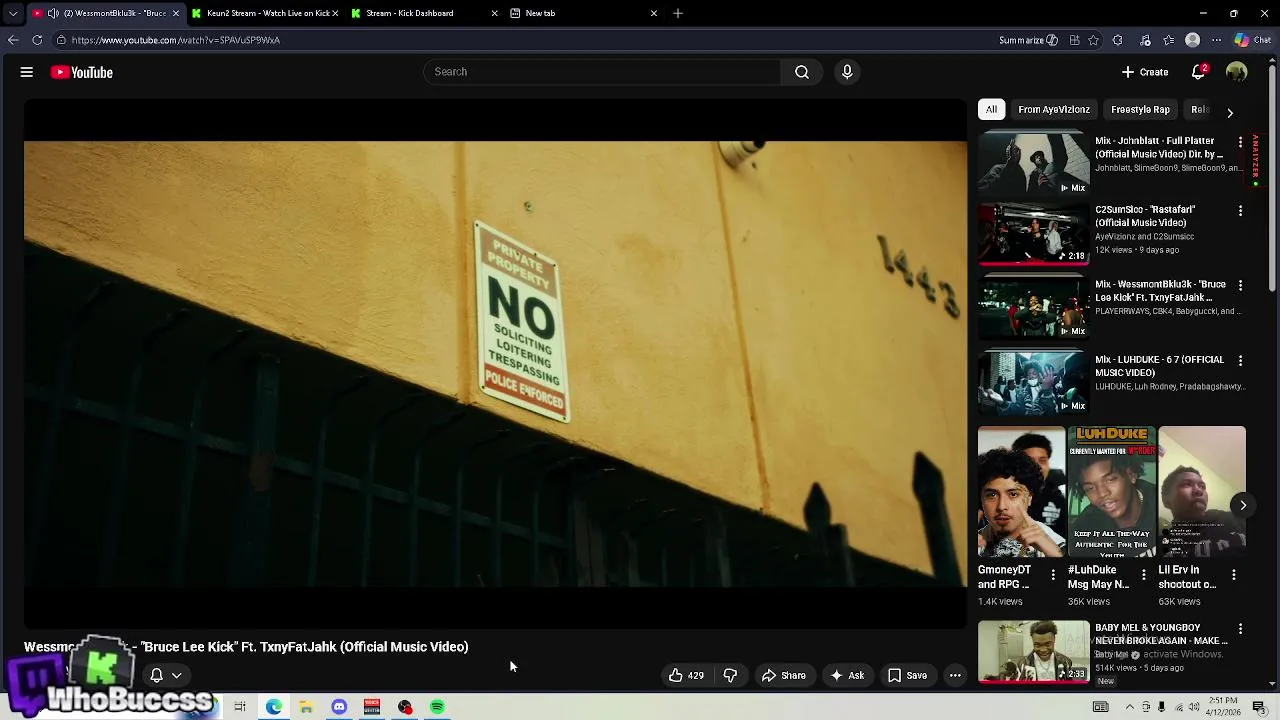Select the Freestyle Rap filter chip

click(1140, 109)
